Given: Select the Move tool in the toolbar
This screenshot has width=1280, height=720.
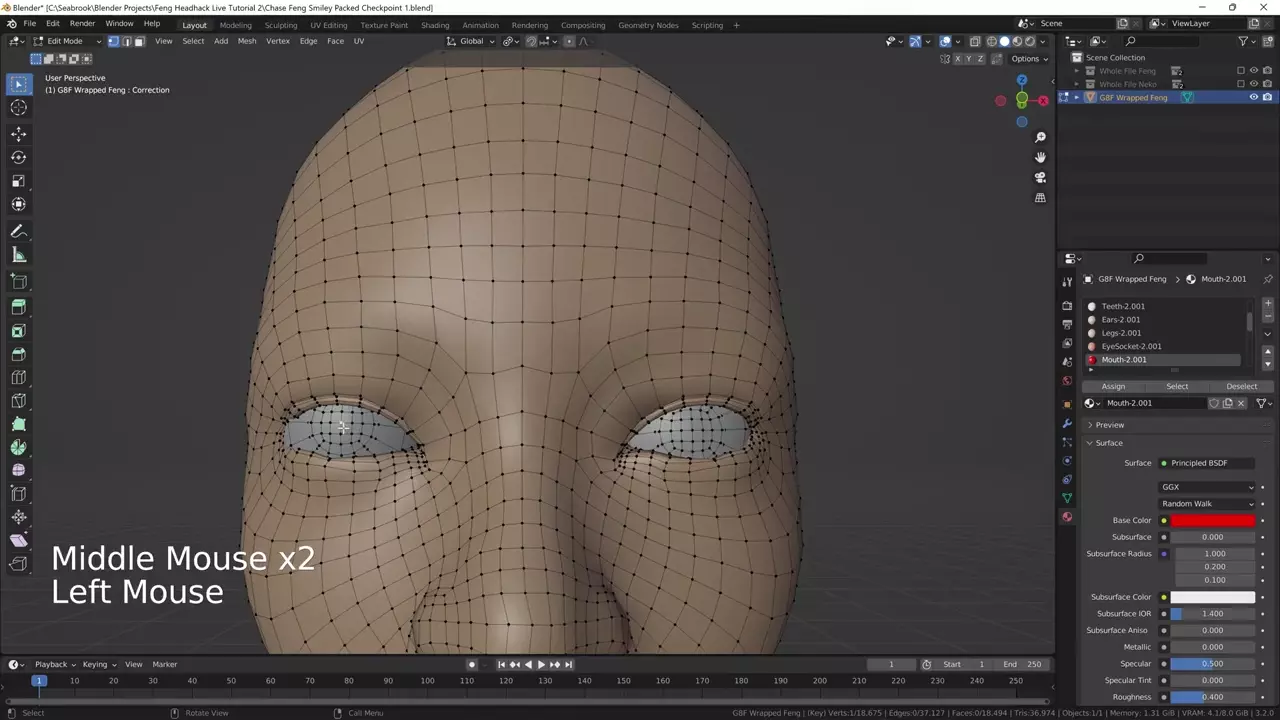Looking at the screenshot, I should (18, 134).
